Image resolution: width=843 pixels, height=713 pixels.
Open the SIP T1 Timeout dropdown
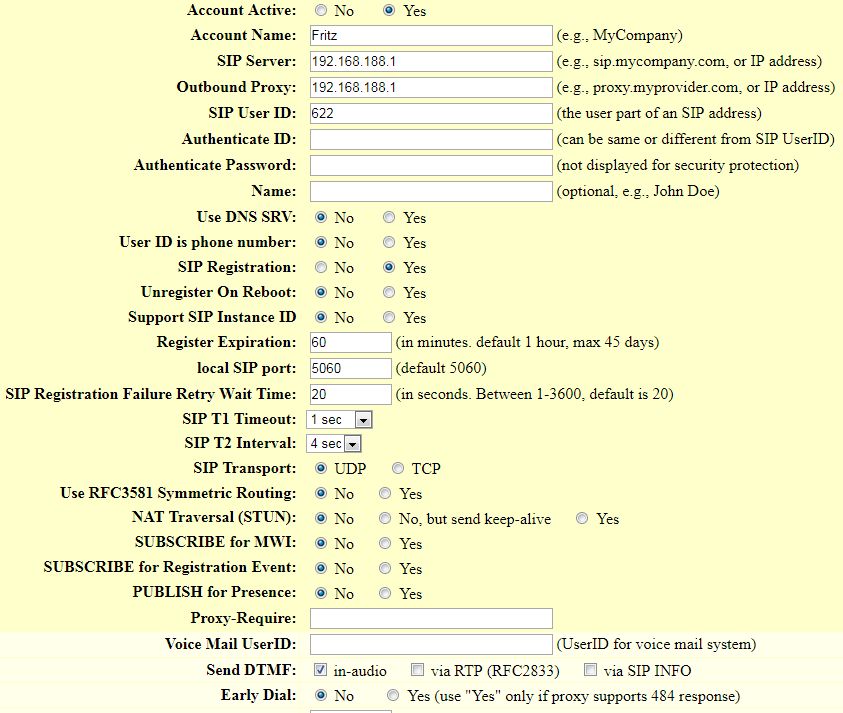[x=340, y=420]
